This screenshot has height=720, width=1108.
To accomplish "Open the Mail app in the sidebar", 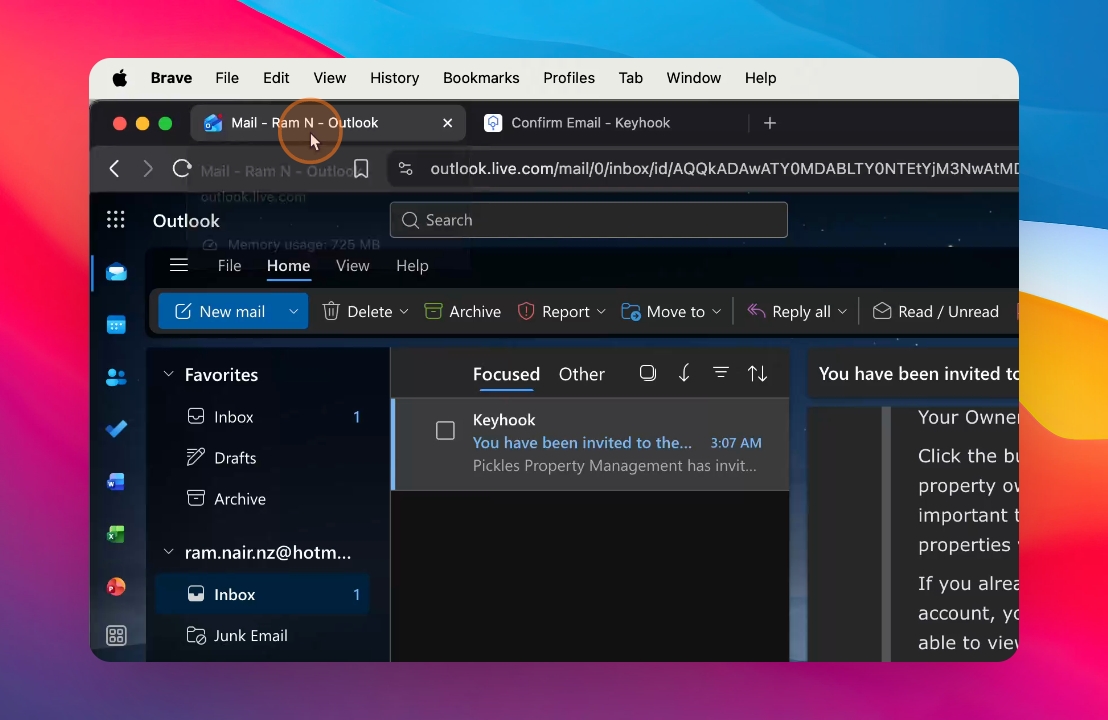I will click(x=117, y=272).
